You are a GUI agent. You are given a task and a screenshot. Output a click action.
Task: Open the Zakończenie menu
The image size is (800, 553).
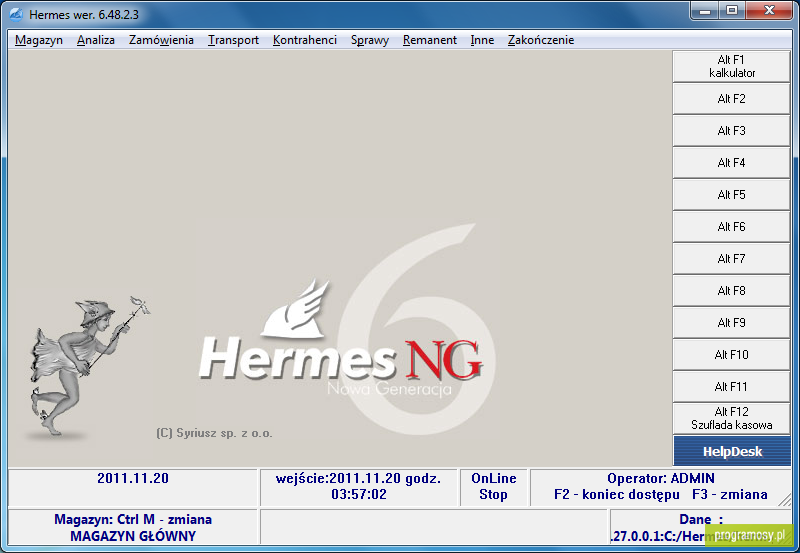[x=541, y=40]
